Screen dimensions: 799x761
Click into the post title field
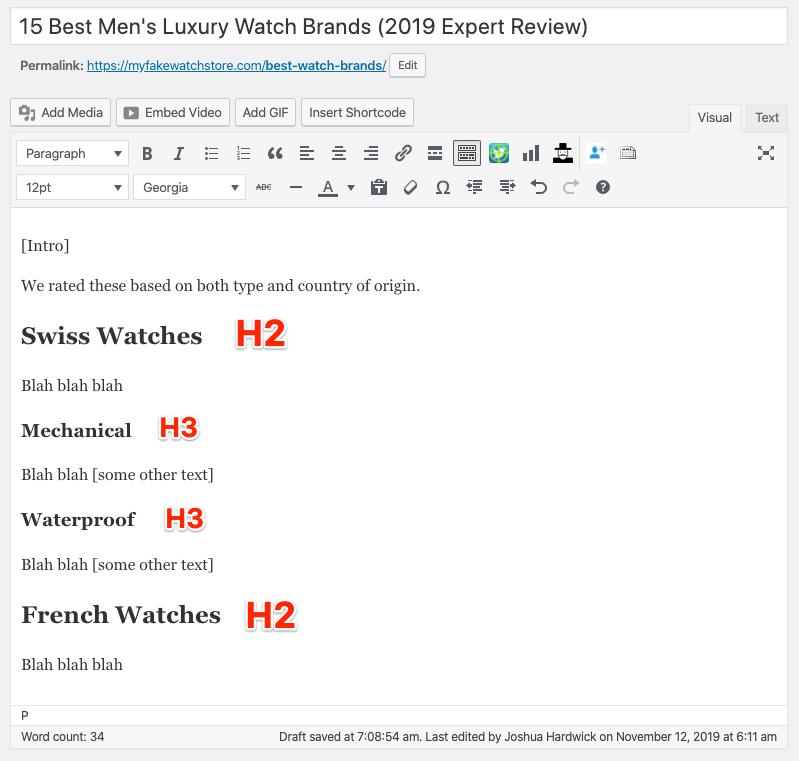[x=399, y=27]
